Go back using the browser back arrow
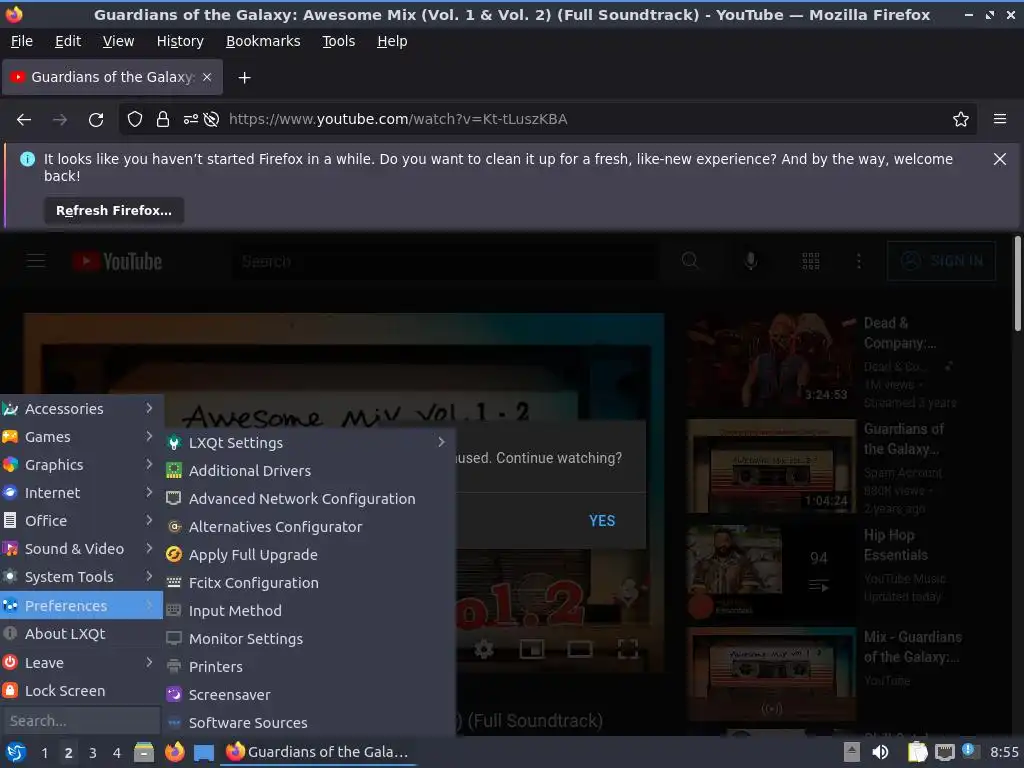The height and width of the screenshot is (768, 1024). click(x=24, y=120)
